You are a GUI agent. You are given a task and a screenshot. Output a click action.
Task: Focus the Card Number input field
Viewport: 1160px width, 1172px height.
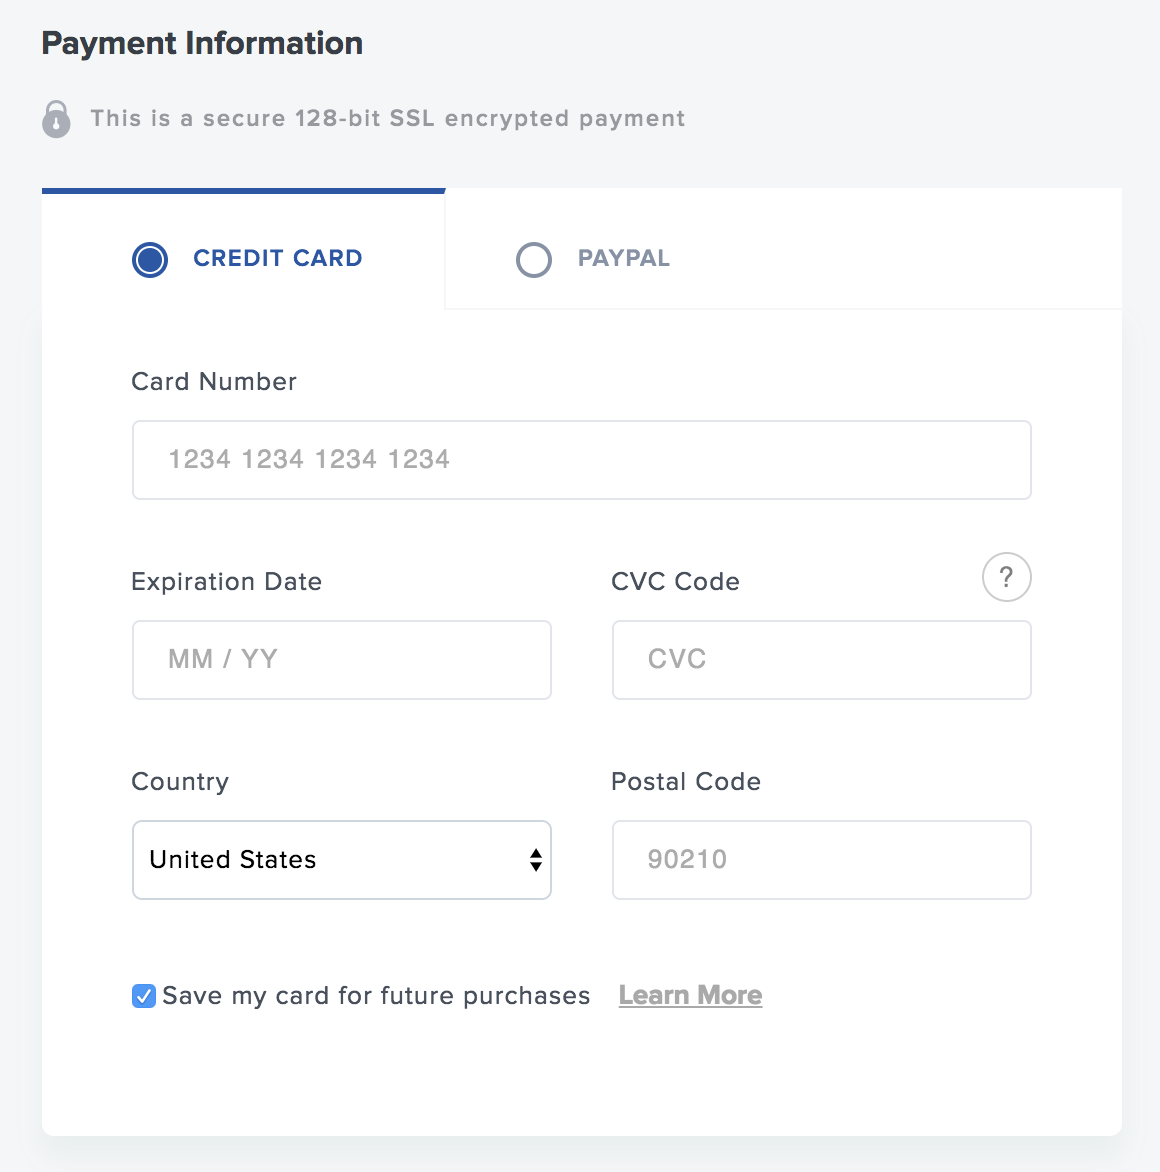pos(581,460)
